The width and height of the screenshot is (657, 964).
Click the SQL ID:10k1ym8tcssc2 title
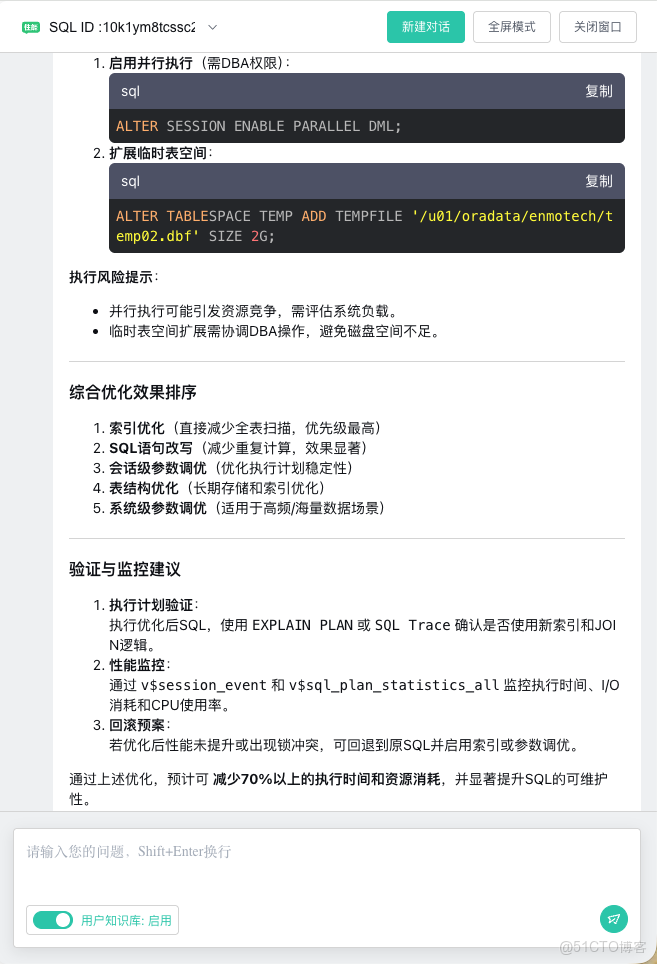[123, 27]
